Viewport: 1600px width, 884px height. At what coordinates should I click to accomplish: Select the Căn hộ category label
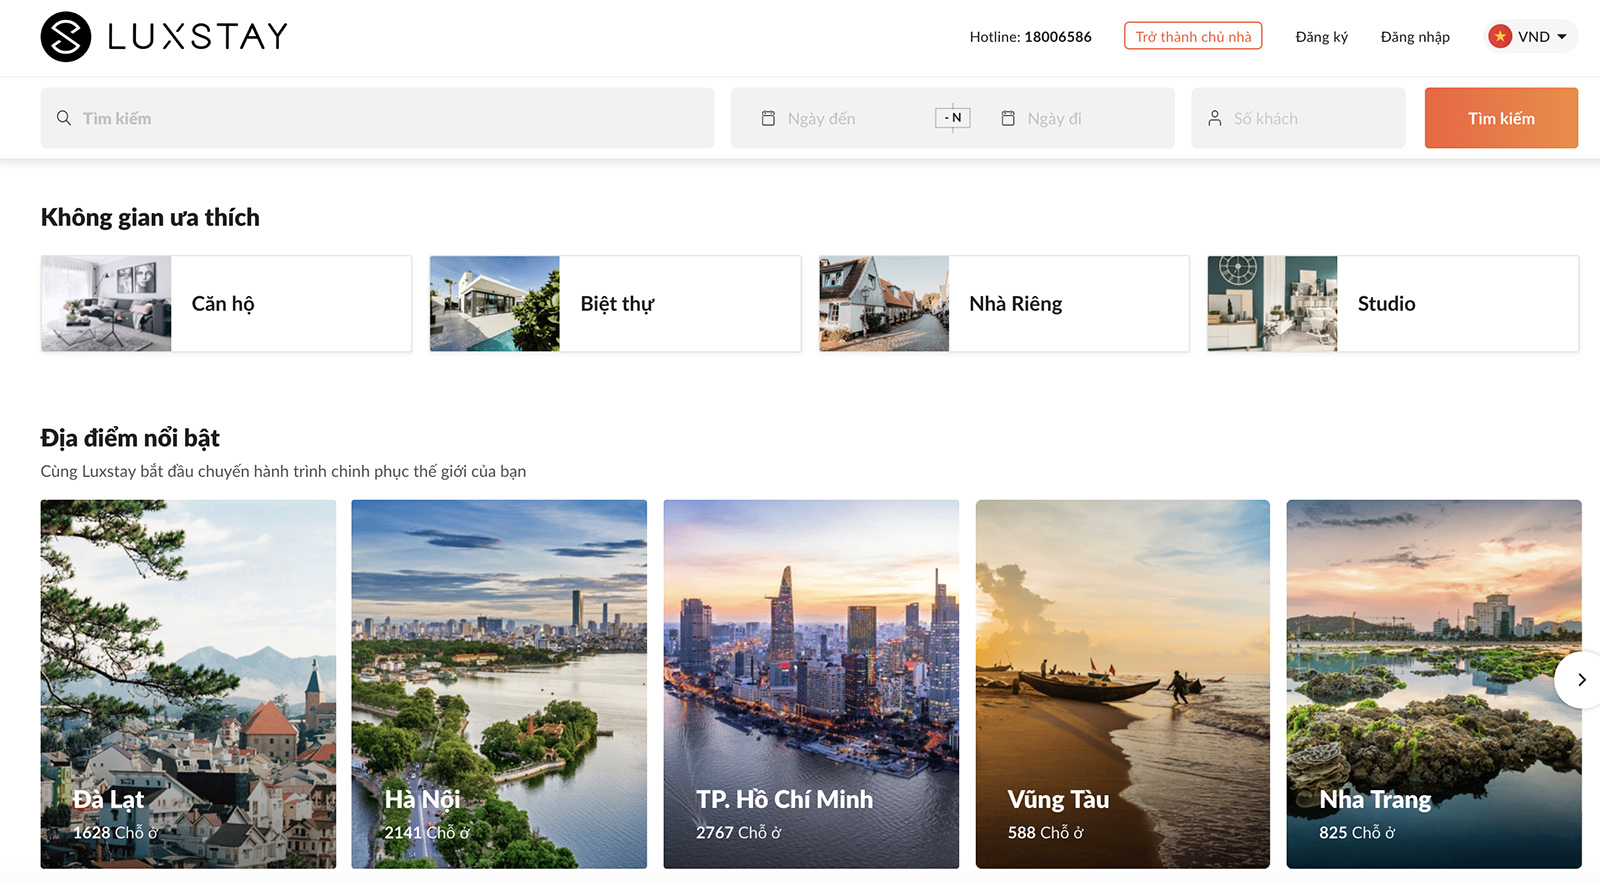coord(223,303)
